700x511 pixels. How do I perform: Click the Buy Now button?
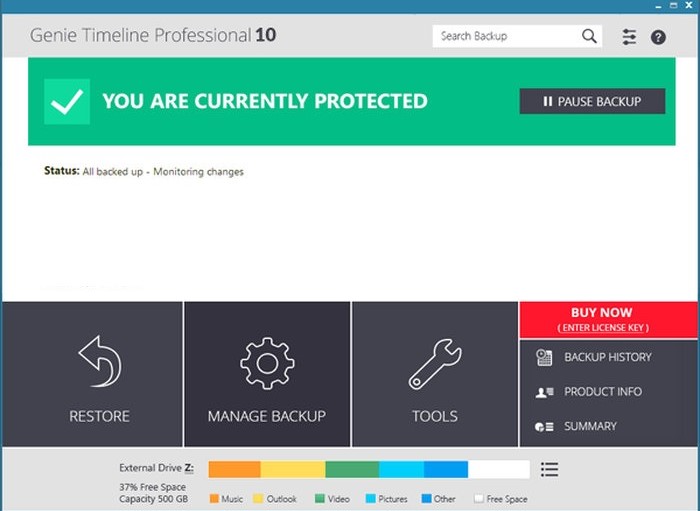pyautogui.click(x=608, y=320)
